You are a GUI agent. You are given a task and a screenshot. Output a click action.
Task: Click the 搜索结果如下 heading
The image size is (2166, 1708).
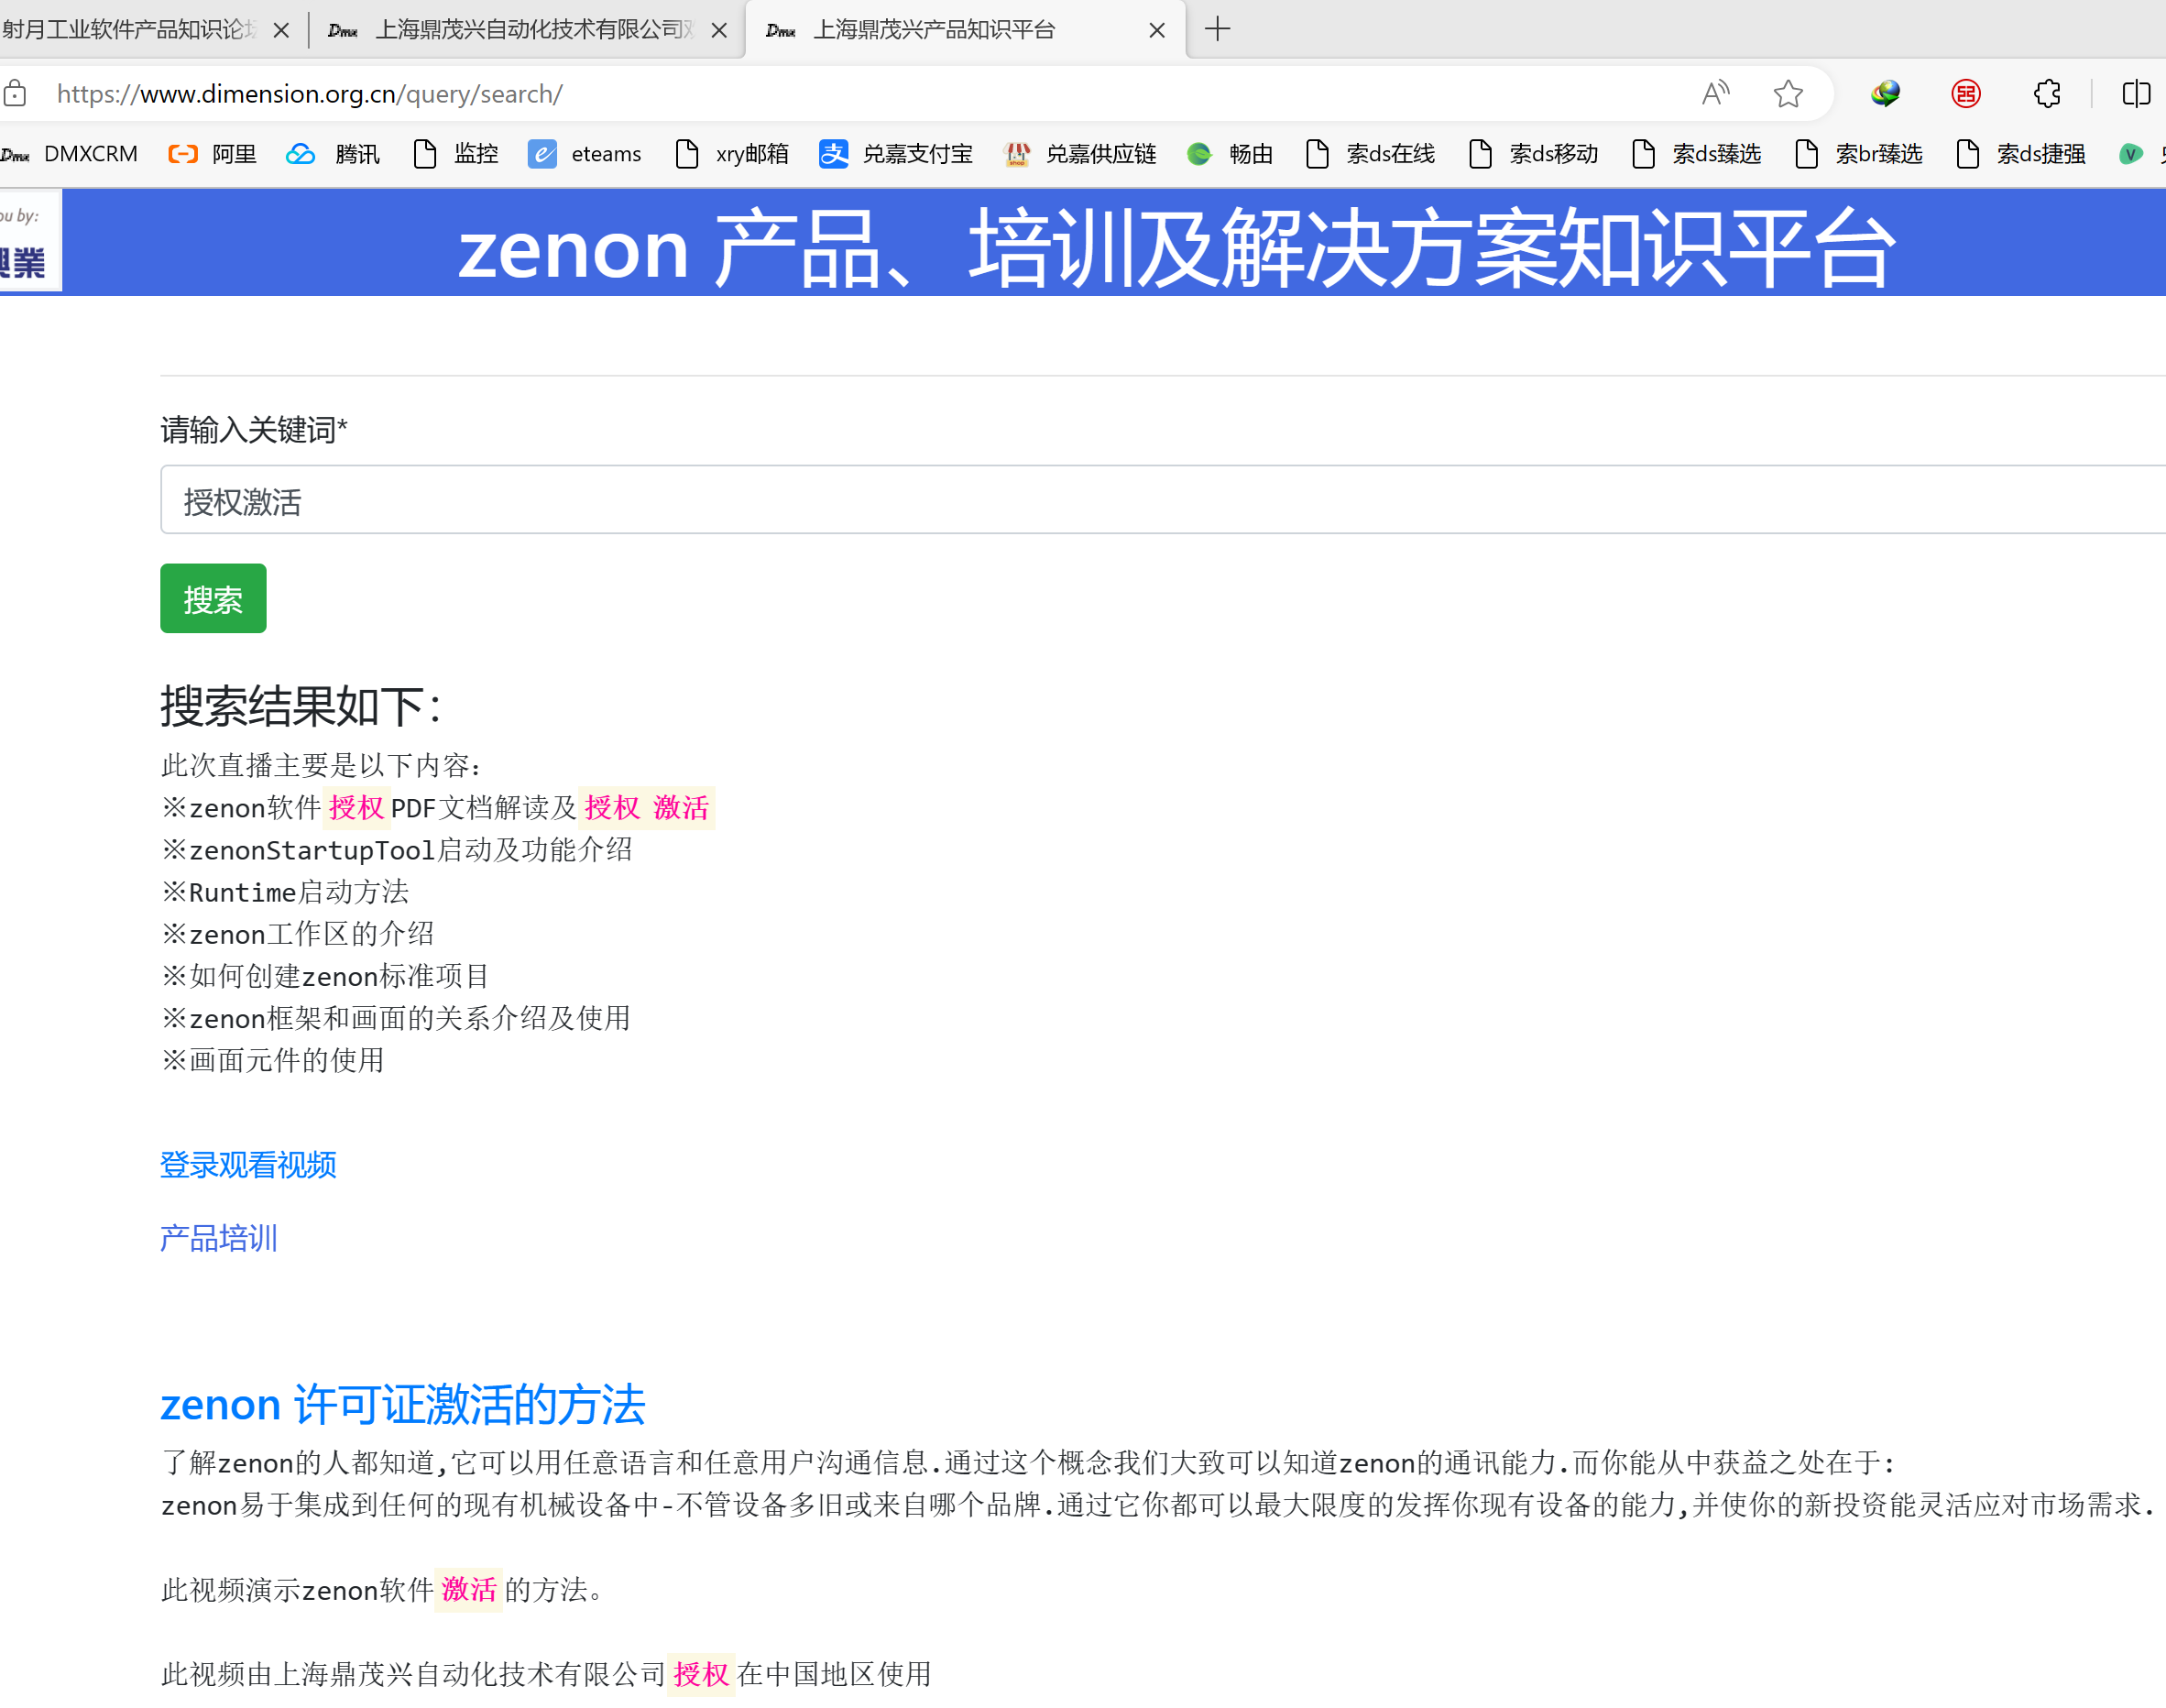pos(301,707)
